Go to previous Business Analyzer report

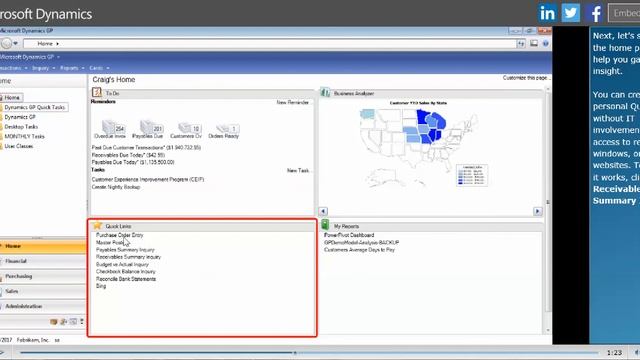click(323, 211)
